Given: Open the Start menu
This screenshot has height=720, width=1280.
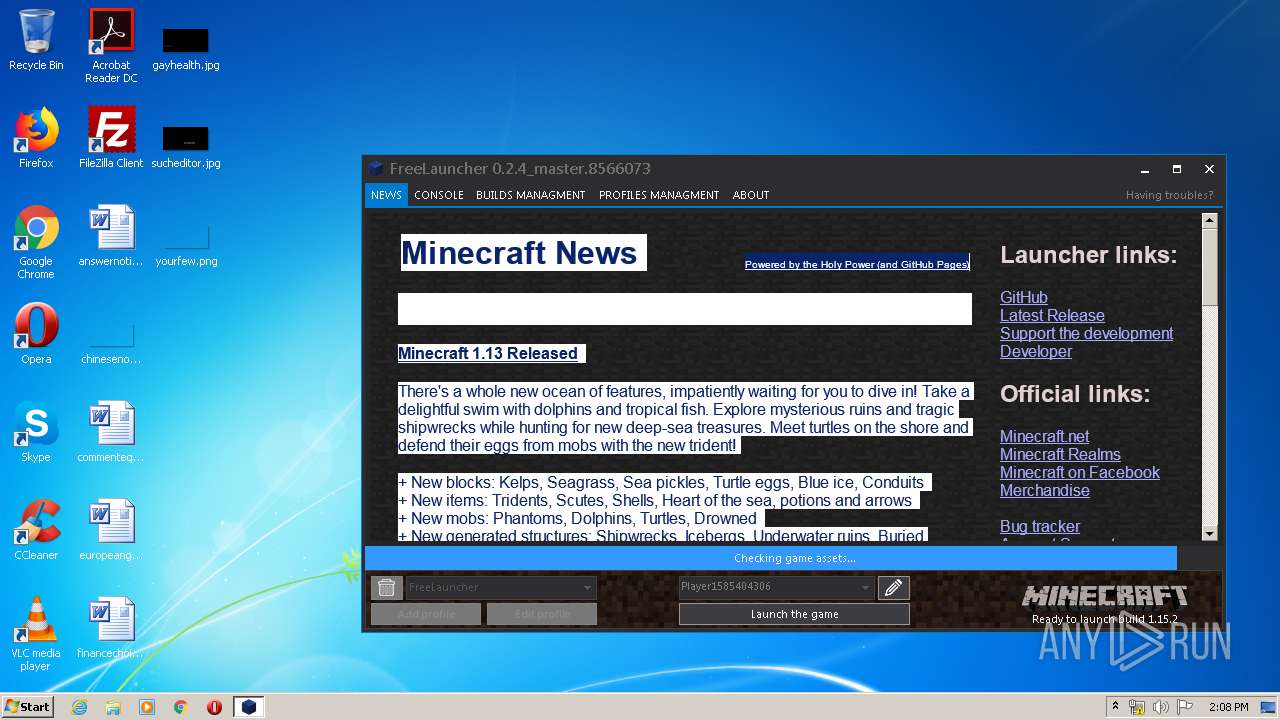Looking at the screenshot, I should point(27,707).
